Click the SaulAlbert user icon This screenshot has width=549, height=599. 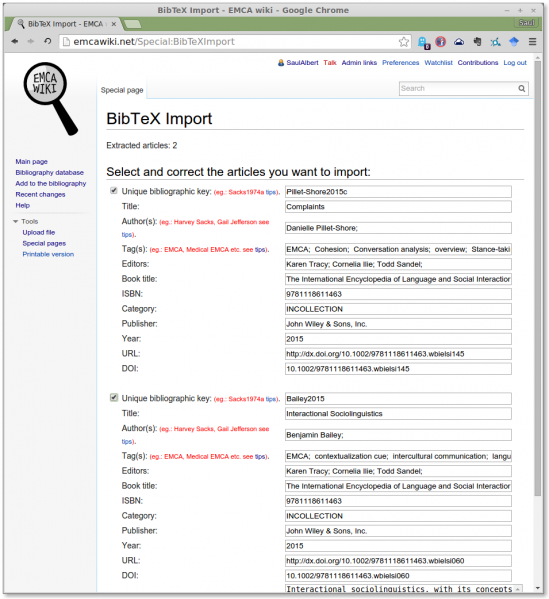(x=281, y=63)
